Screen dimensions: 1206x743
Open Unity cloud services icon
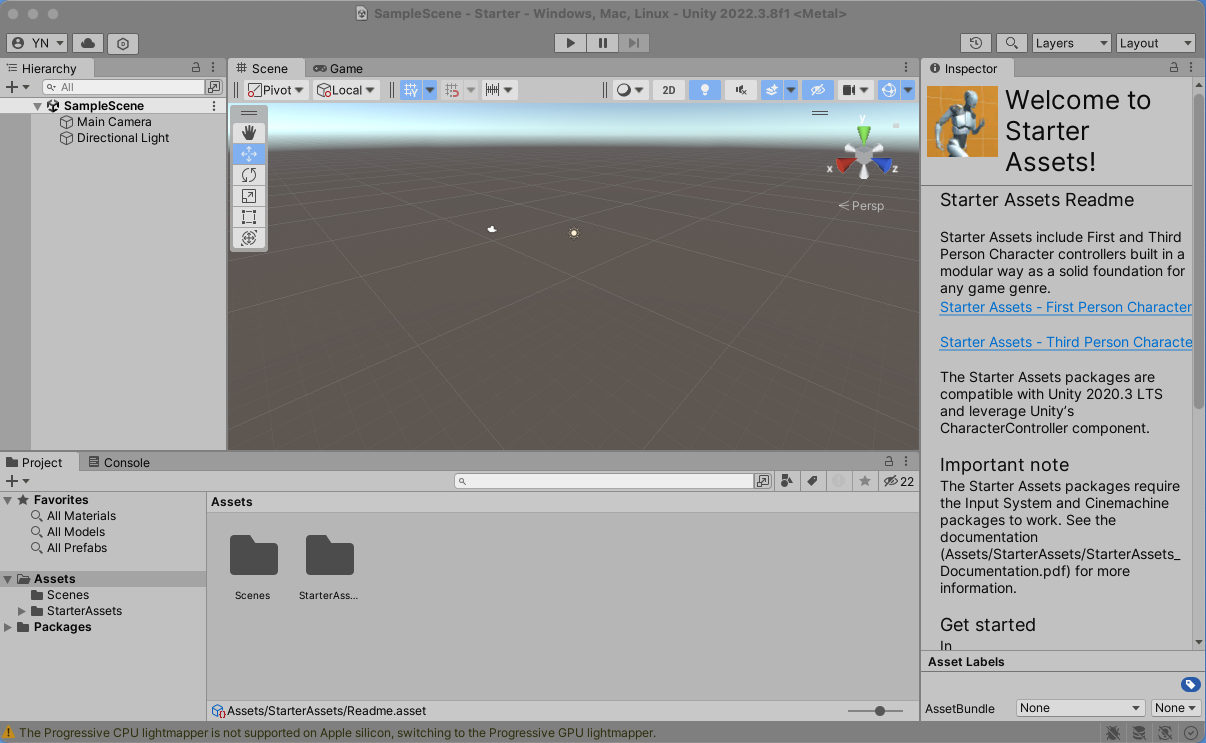click(88, 43)
